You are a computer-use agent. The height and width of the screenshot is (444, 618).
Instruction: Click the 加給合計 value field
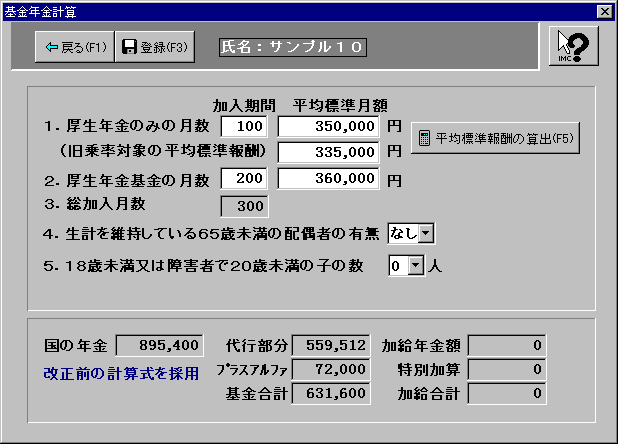pyautogui.click(x=507, y=394)
